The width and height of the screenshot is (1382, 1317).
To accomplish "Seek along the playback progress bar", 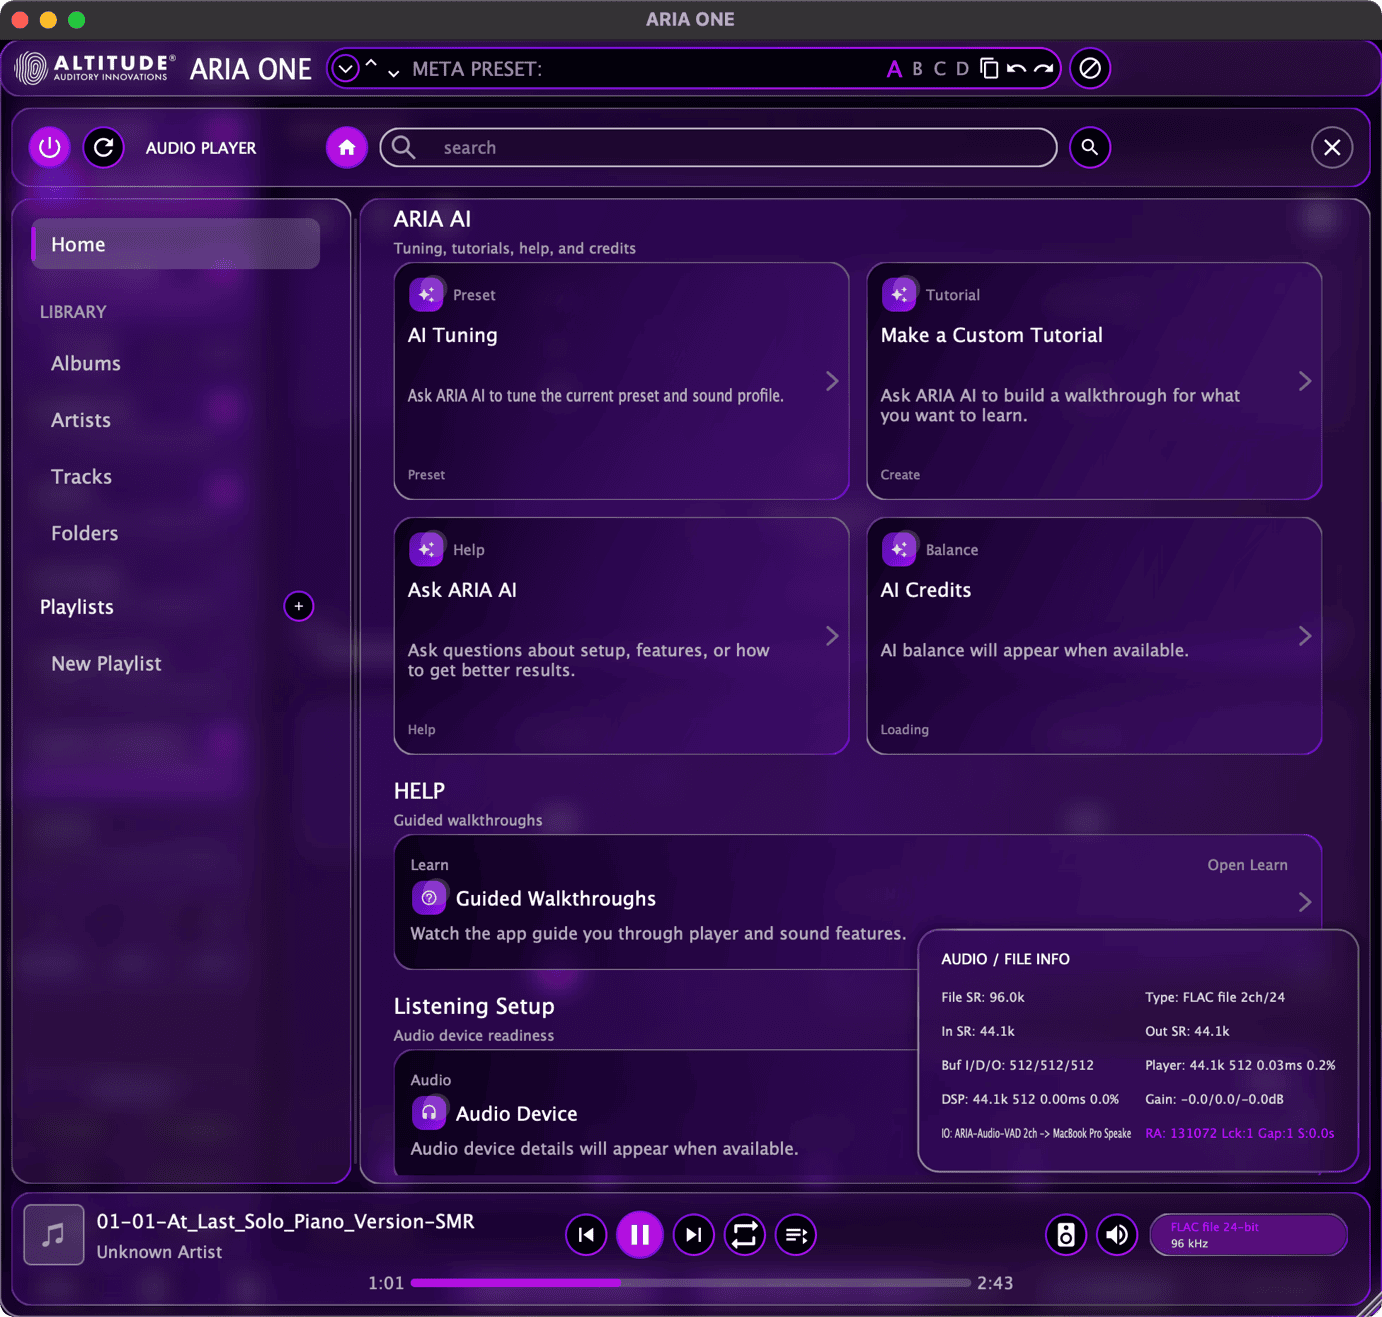I will point(691,1283).
